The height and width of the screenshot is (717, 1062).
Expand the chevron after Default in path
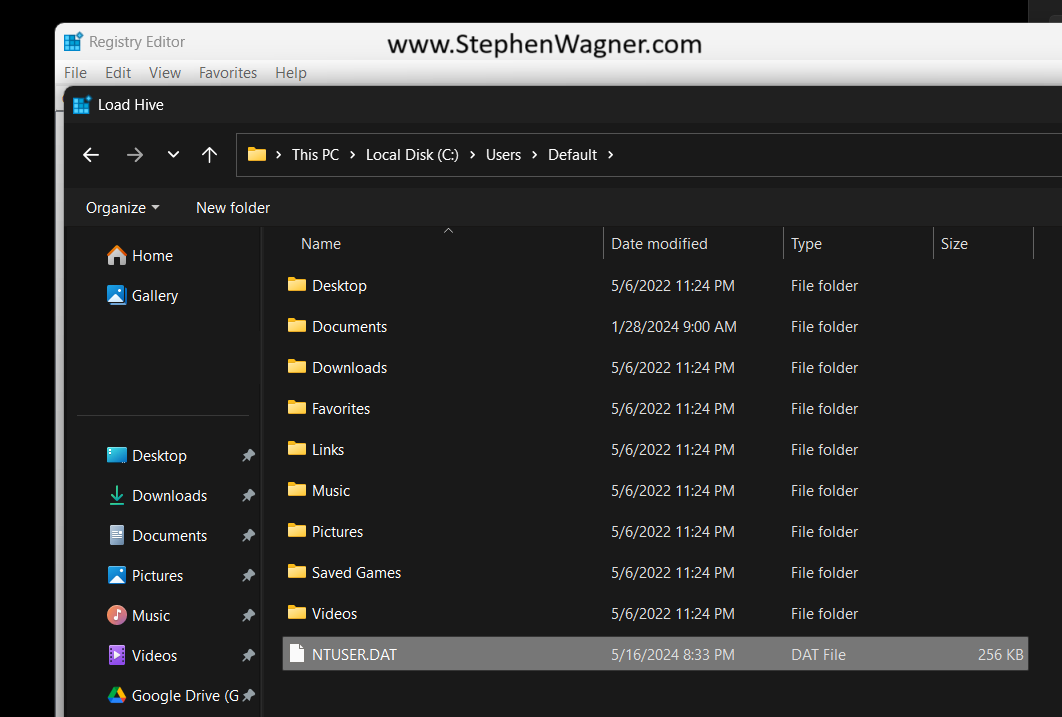coord(611,155)
